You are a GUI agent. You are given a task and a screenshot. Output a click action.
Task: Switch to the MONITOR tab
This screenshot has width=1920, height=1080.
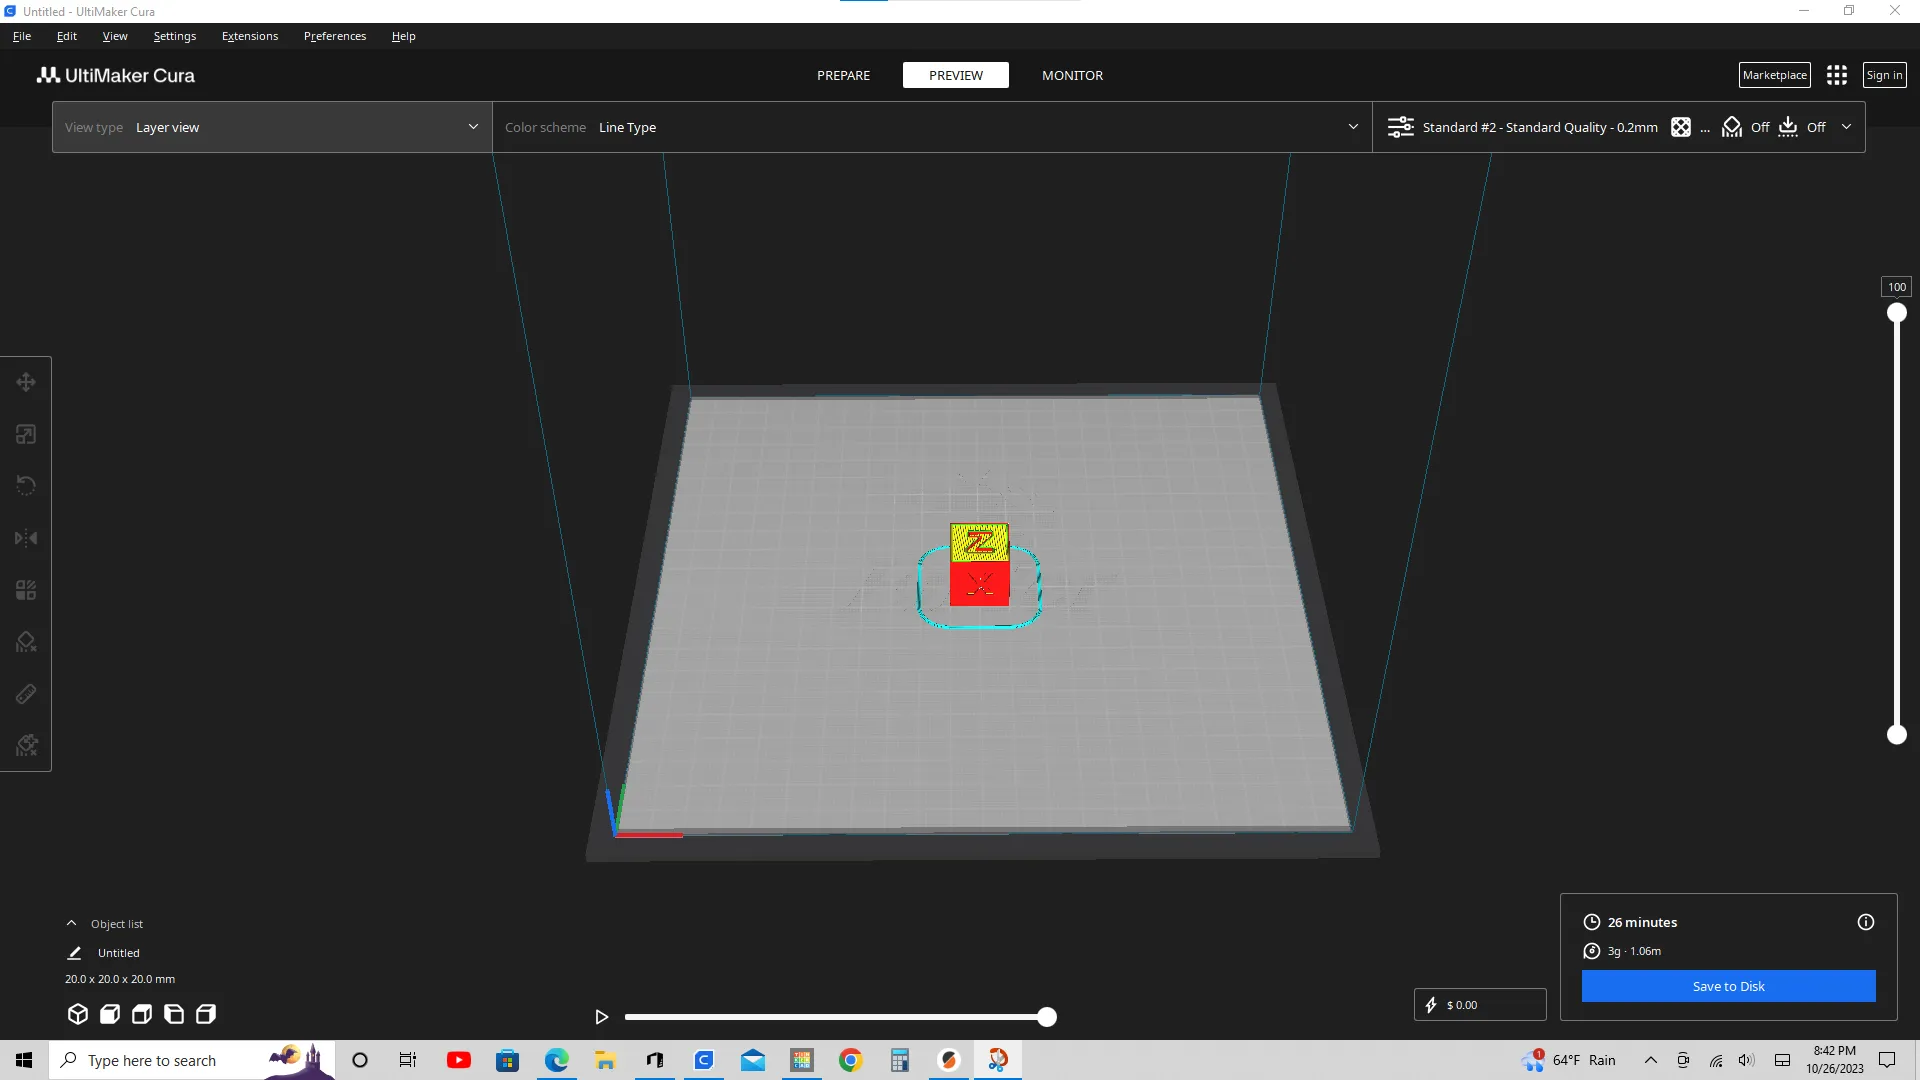pos(1072,75)
